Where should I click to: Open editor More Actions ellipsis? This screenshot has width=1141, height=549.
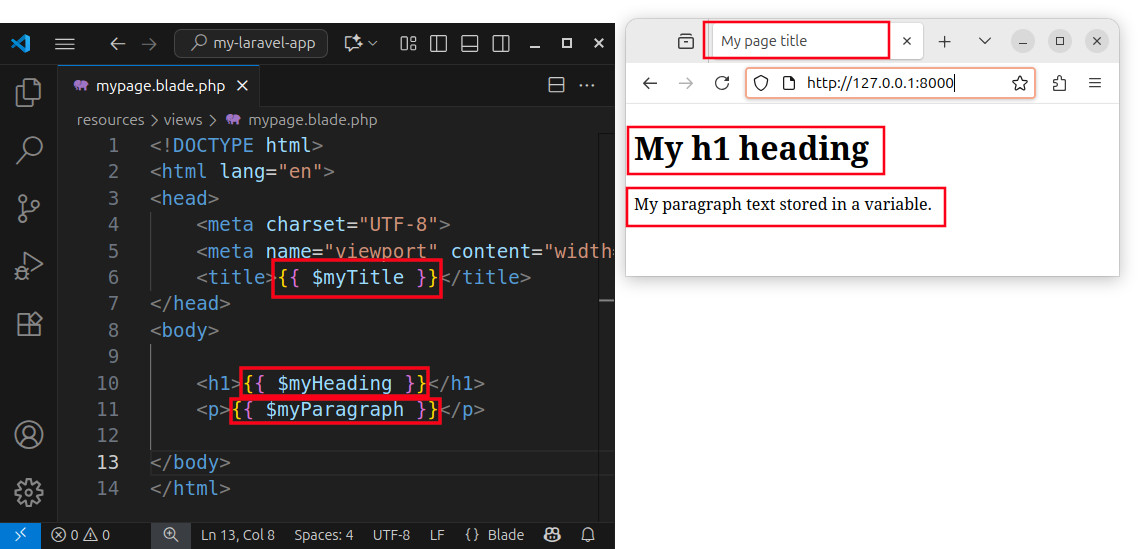coord(587,86)
